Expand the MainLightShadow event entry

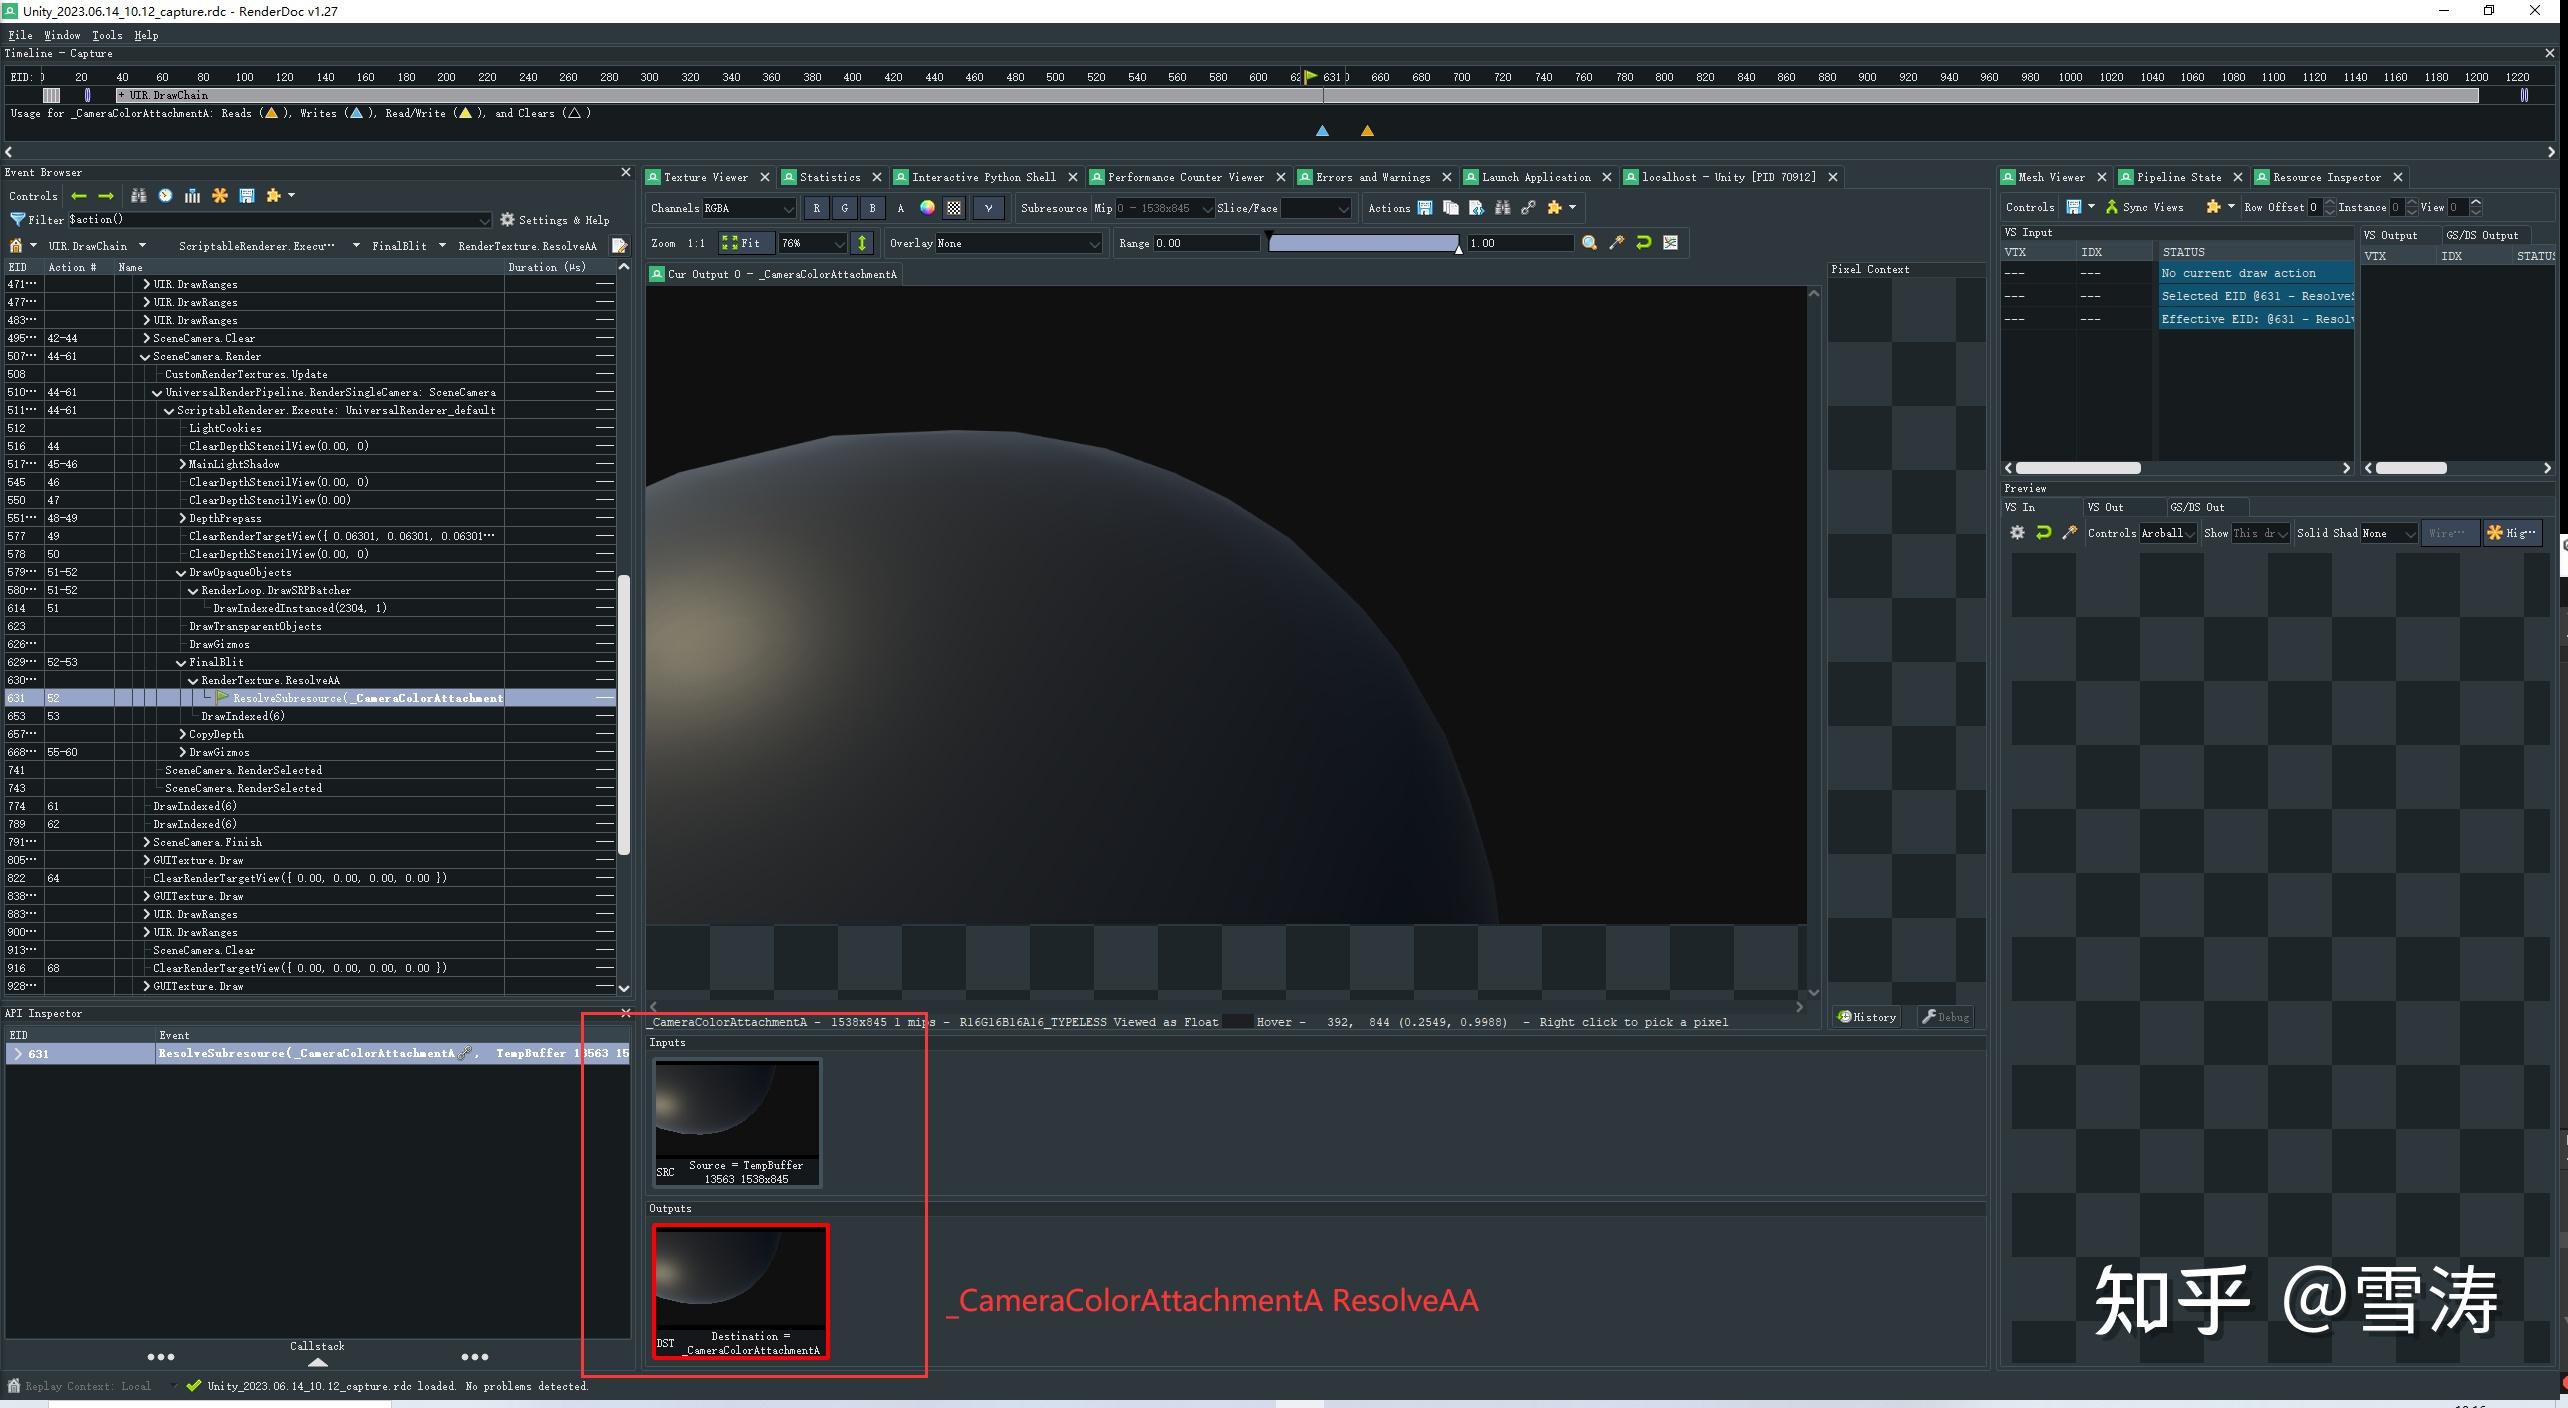pyautogui.click(x=181, y=463)
